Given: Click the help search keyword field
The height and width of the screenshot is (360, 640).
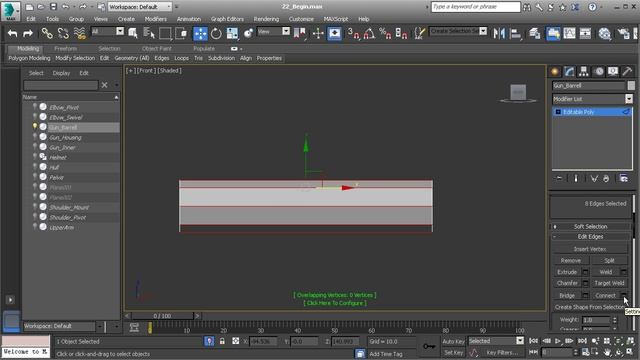Looking at the screenshot, I should click(476, 7).
